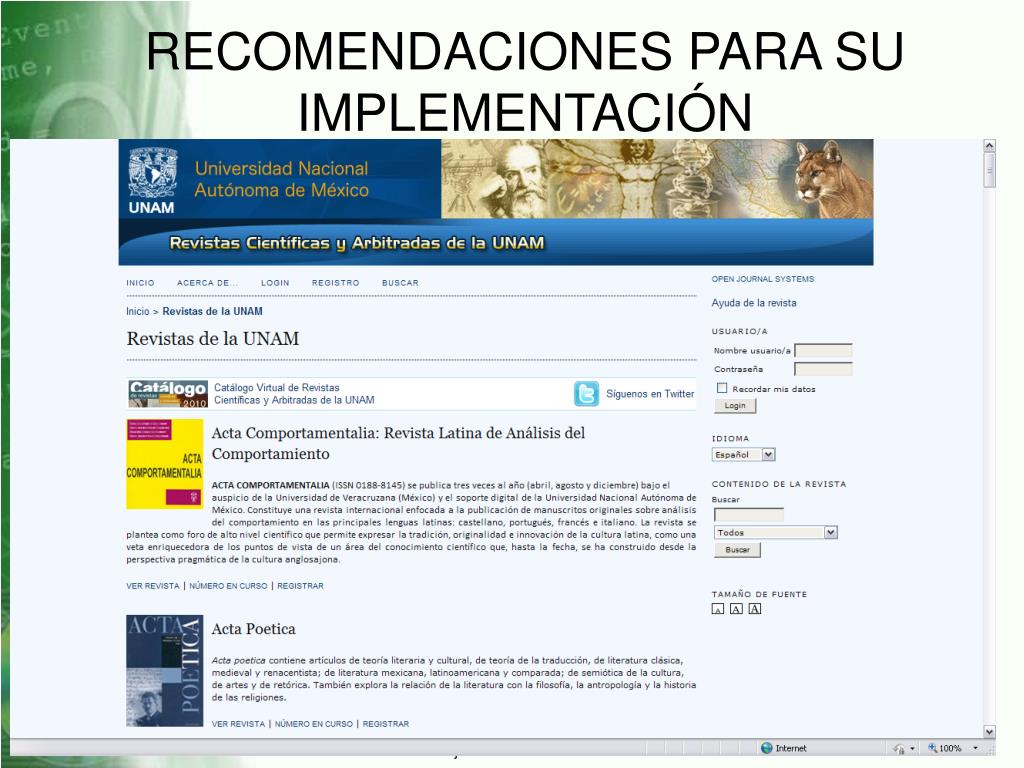Screen dimensions: 1024x768
Task: Click REGISTRAR under Acta Poetica
Action: coord(386,724)
